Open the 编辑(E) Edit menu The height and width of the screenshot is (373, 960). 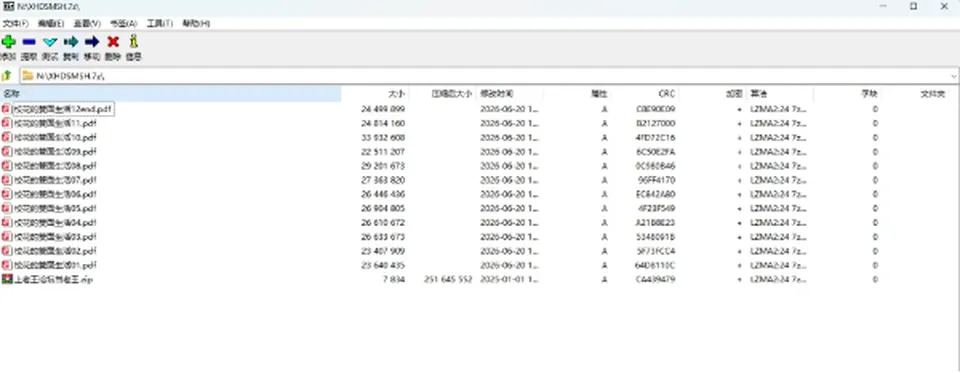coord(51,23)
